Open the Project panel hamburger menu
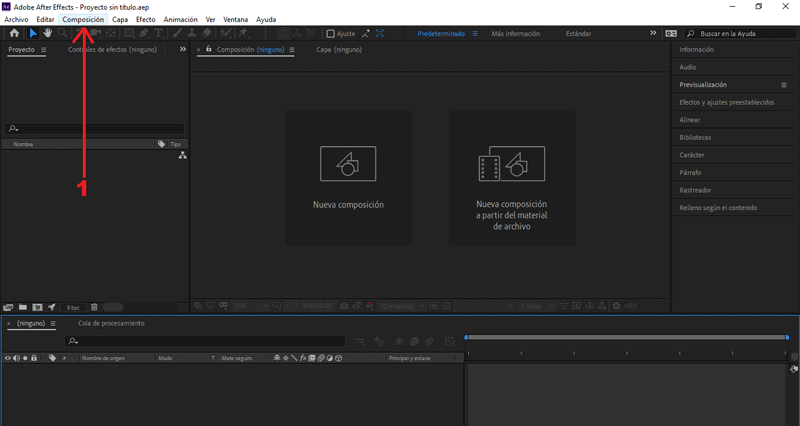This screenshot has width=800, height=426. (43, 49)
